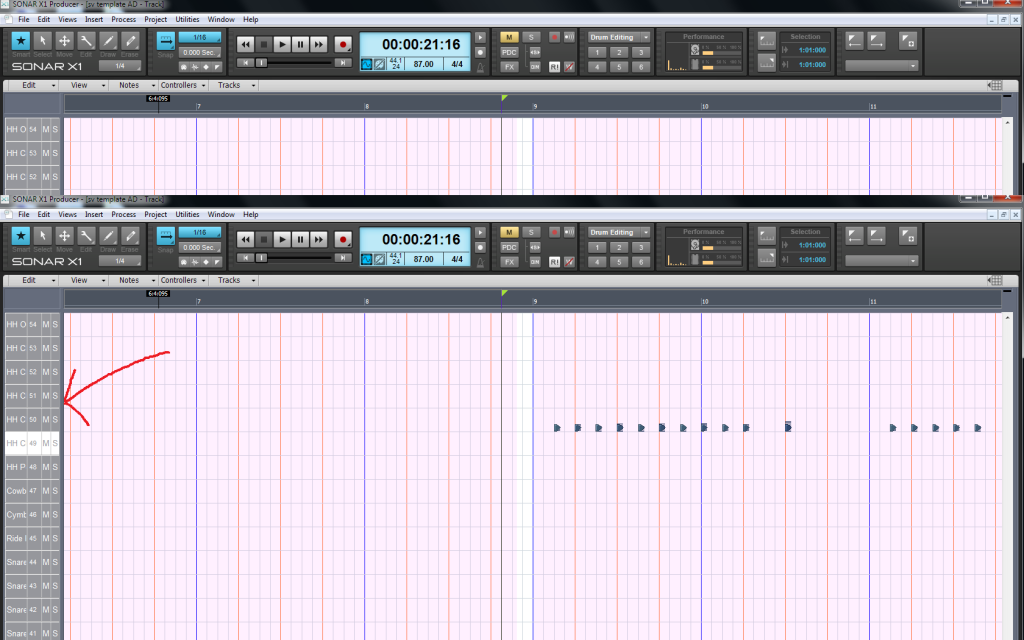
Task: Expand the Notes dropdown in lower piano roll
Action: 133,280
